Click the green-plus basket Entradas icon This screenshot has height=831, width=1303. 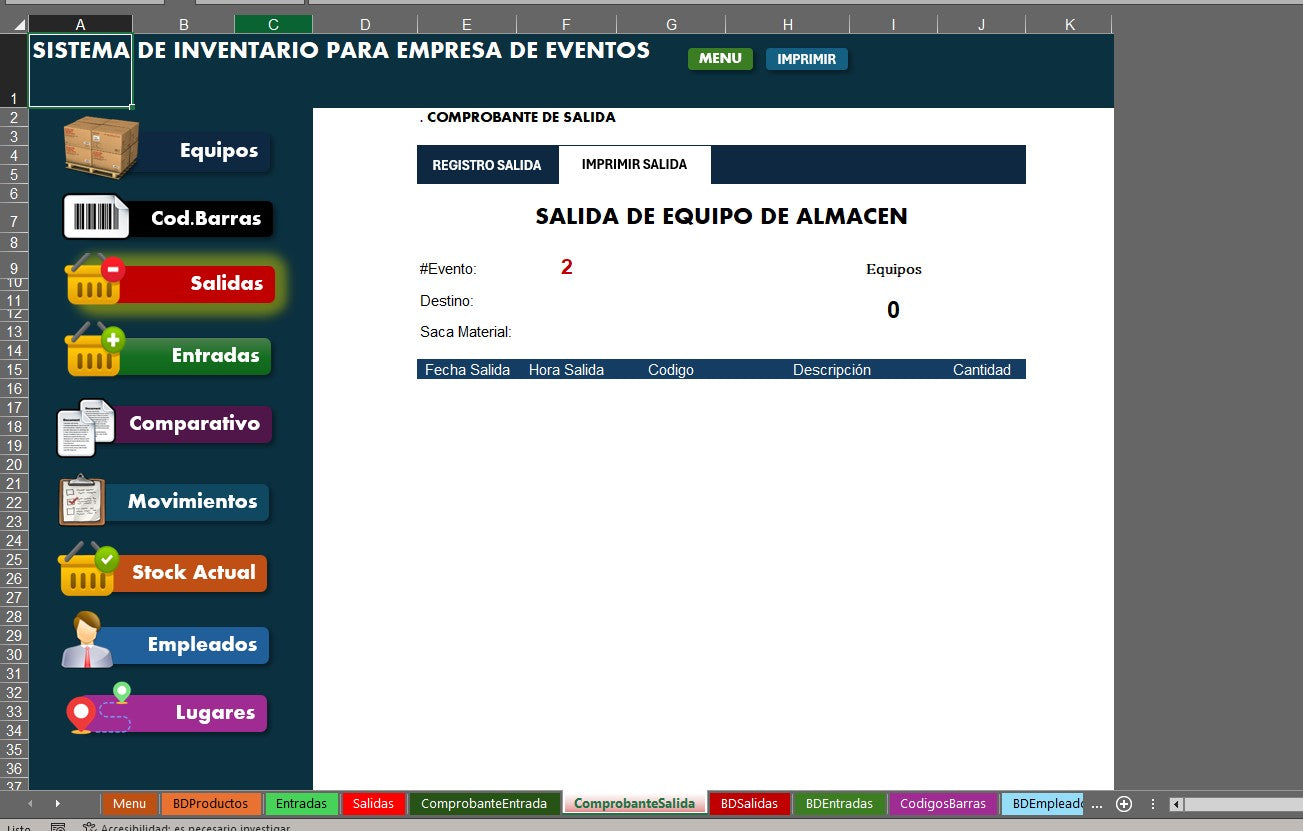point(95,350)
